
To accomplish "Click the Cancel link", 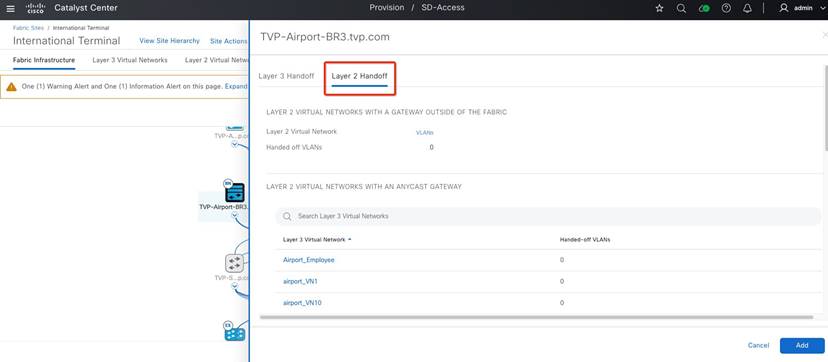I will 758,345.
